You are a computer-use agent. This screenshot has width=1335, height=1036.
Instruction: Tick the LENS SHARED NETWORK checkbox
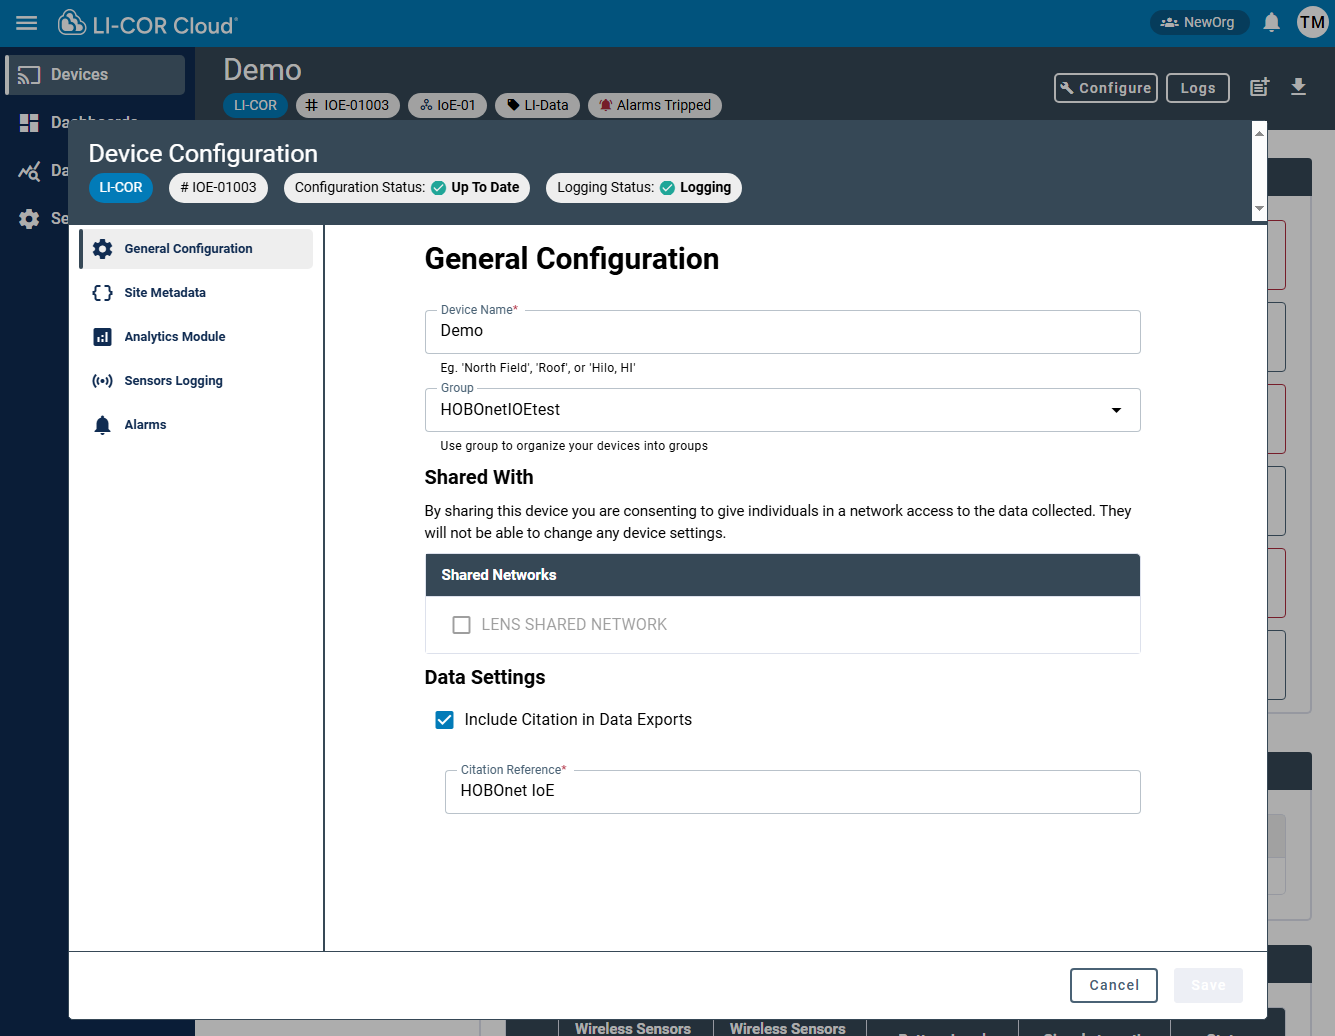tap(461, 625)
